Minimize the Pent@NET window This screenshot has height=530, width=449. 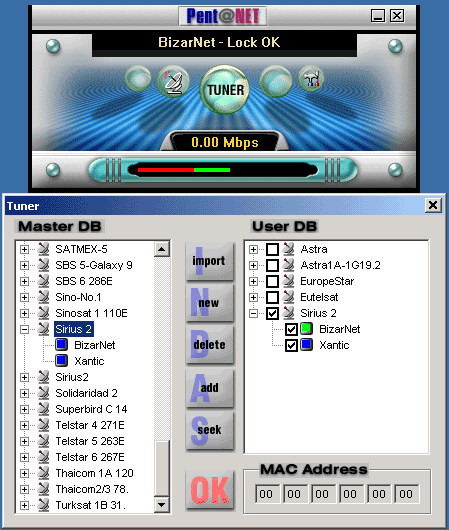(x=378, y=16)
